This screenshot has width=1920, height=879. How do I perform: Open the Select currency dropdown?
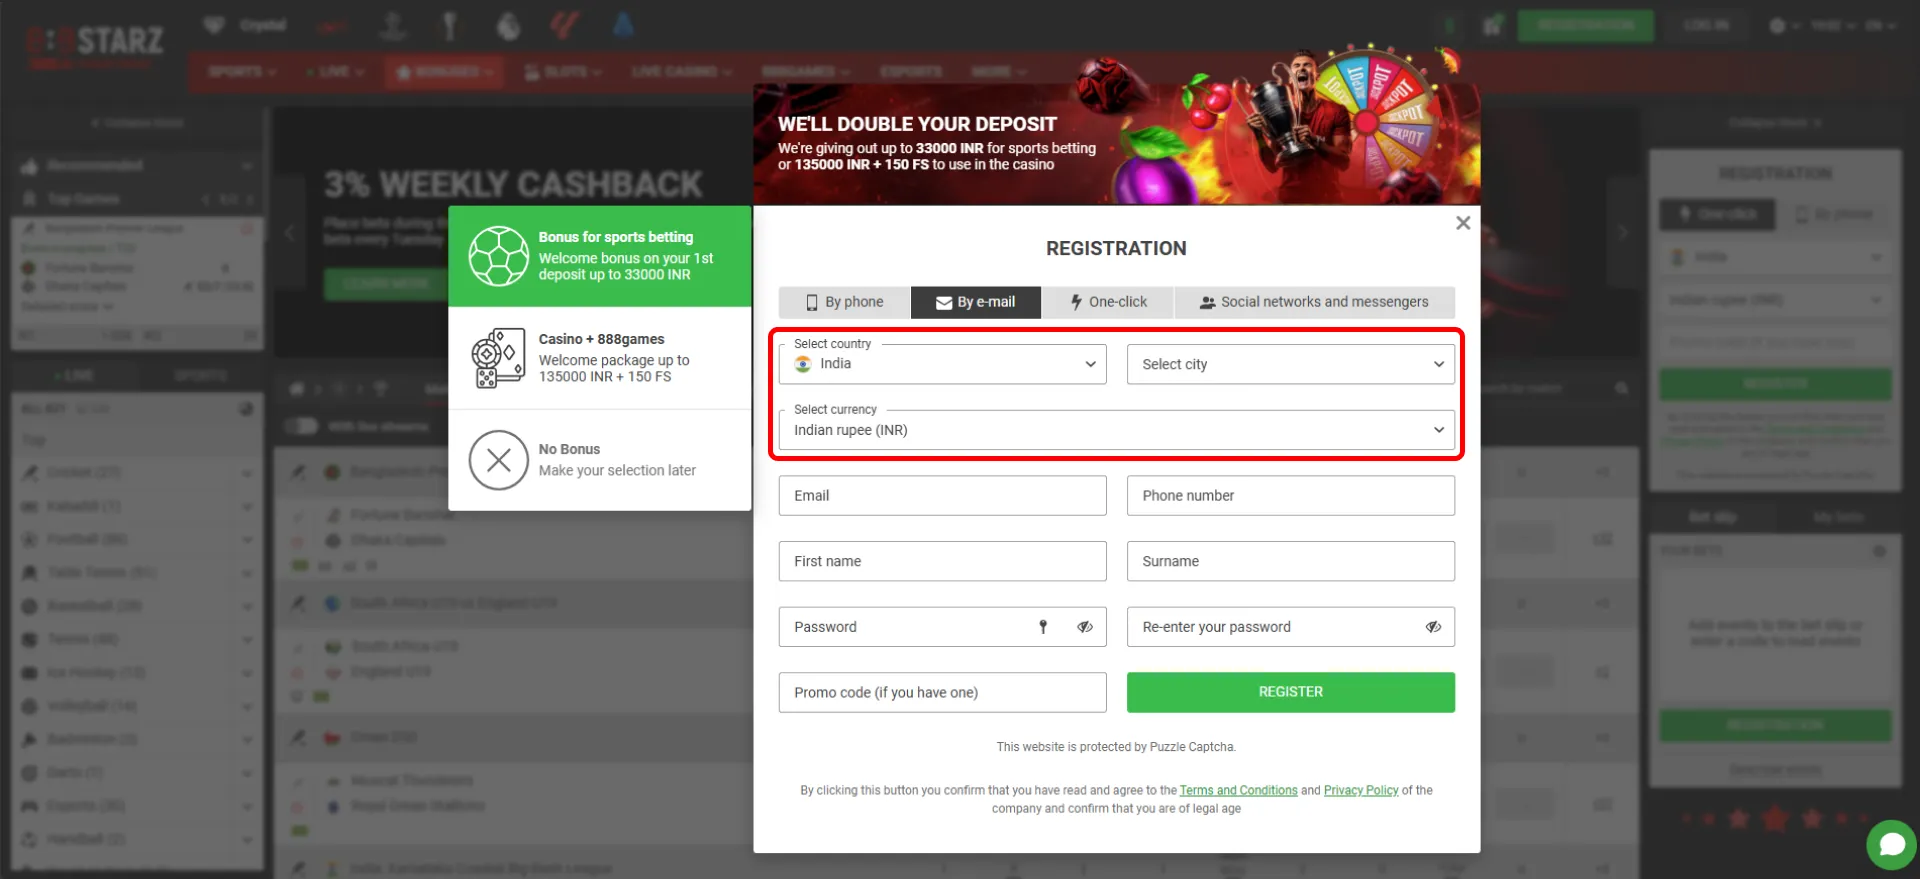coord(1117,430)
